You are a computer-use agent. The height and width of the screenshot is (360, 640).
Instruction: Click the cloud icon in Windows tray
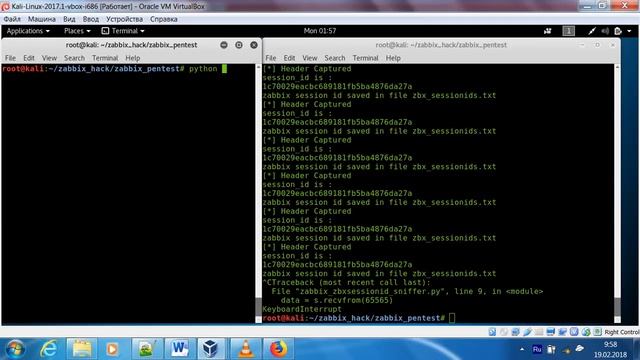(580, 349)
